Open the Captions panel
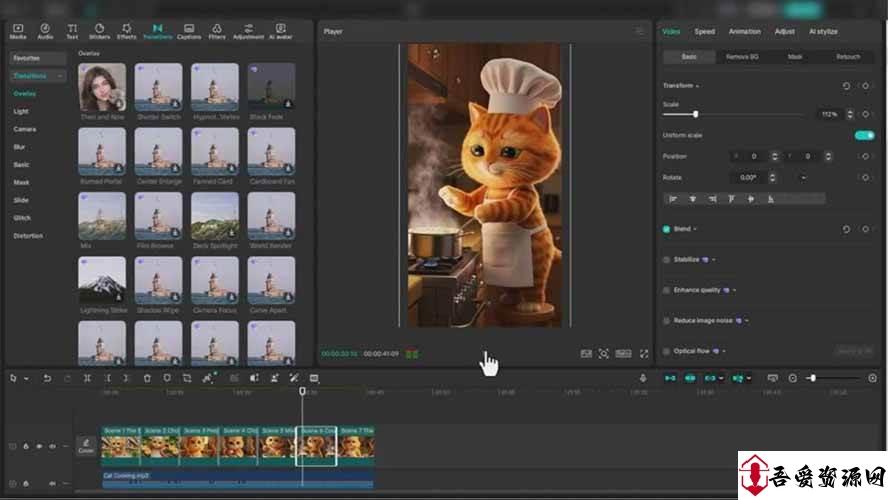This screenshot has height=500, width=888. (x=189, y=30)
